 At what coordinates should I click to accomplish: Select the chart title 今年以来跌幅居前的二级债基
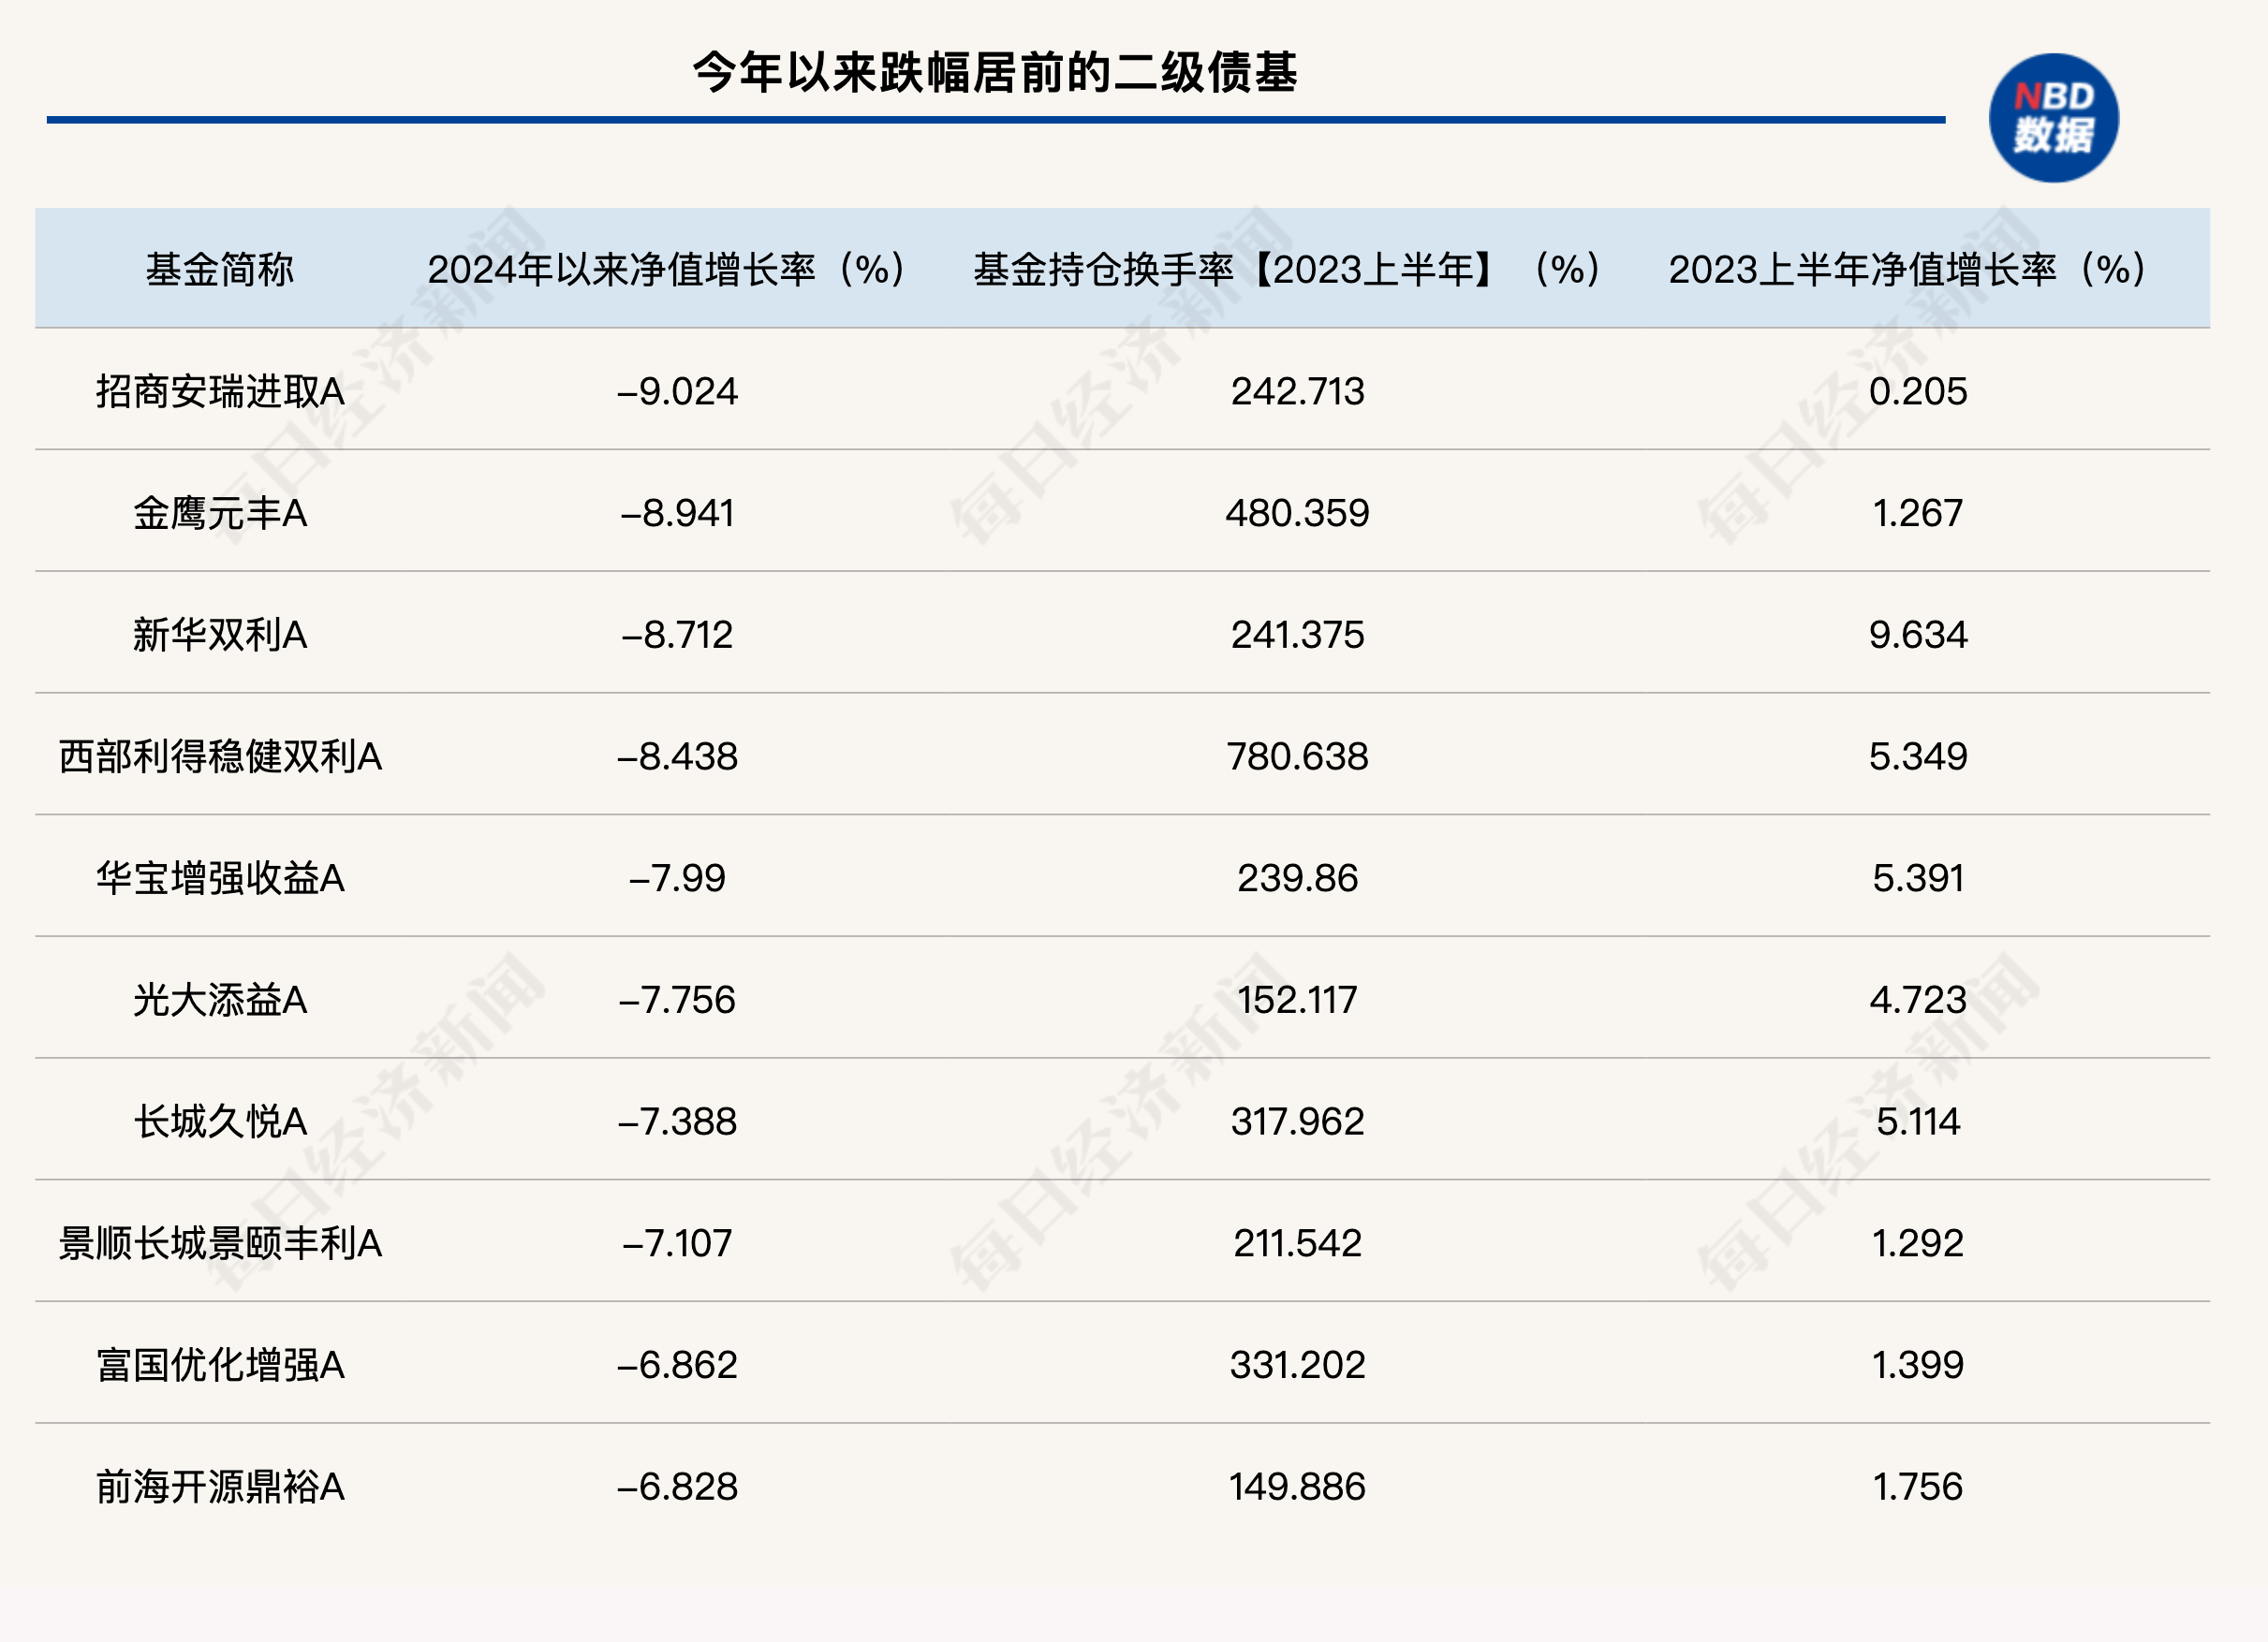coord(995,73)
